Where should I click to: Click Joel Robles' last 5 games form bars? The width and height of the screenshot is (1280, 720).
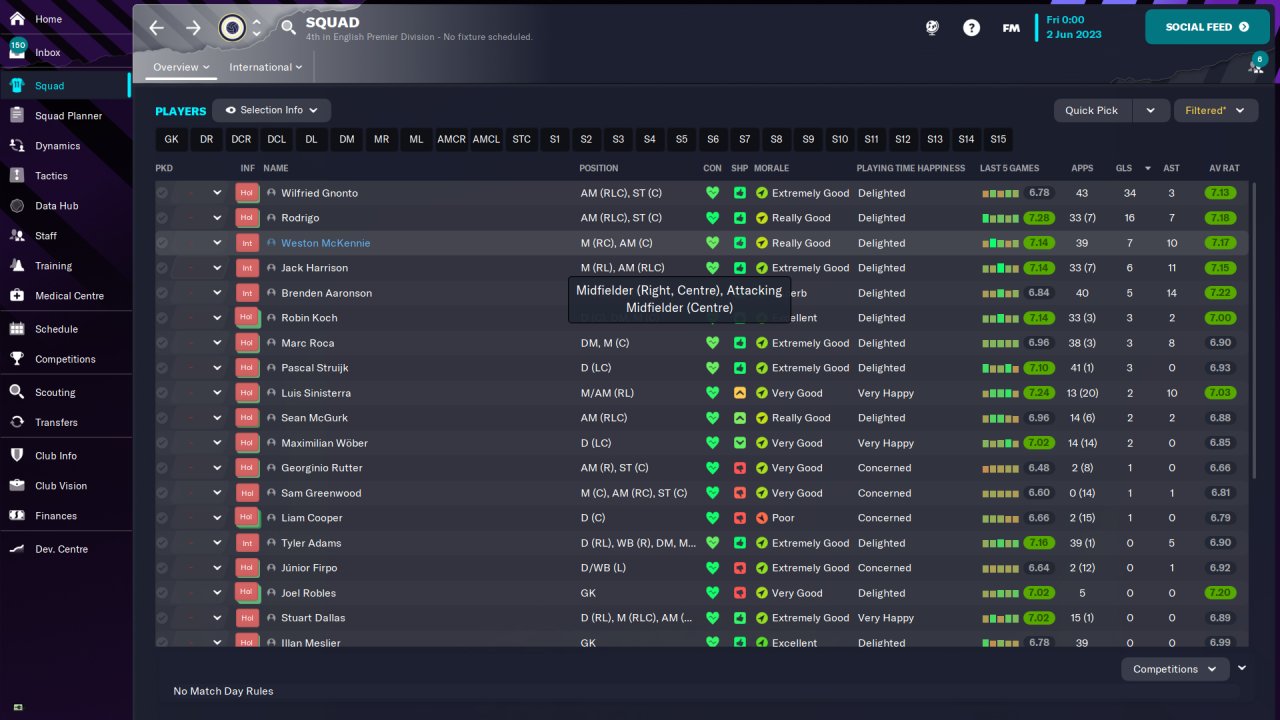click(x=1000, y=593)
